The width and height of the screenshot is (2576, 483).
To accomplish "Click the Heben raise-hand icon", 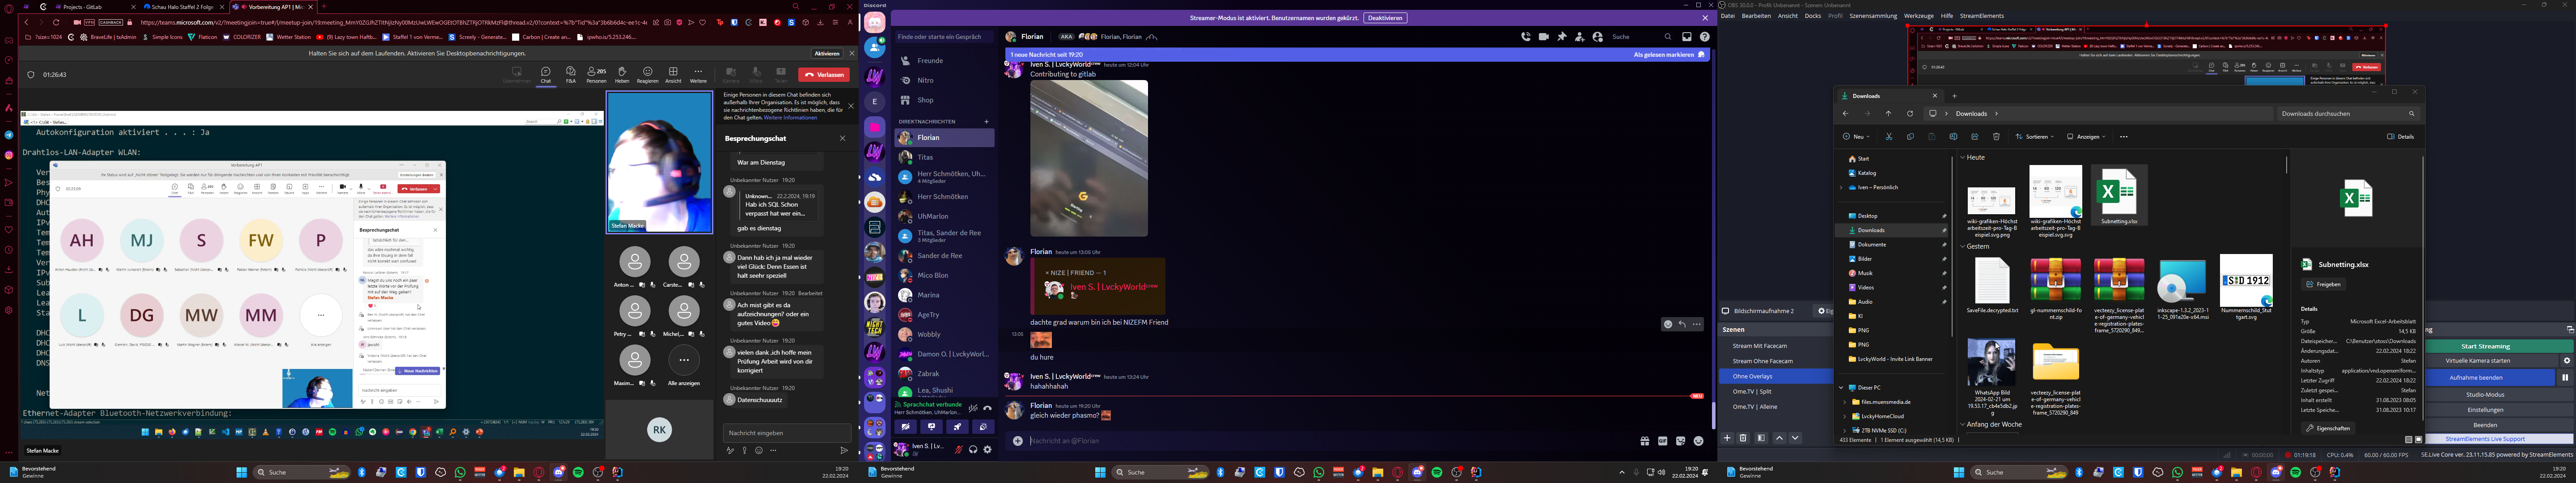I will click(622, 72).
